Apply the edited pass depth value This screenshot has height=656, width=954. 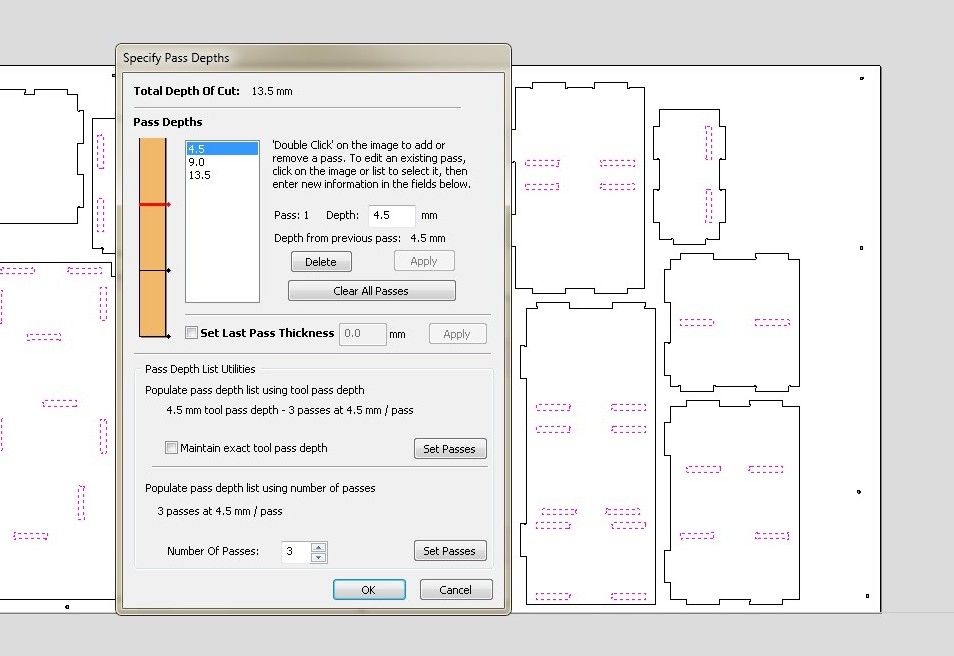click(424, 260)
